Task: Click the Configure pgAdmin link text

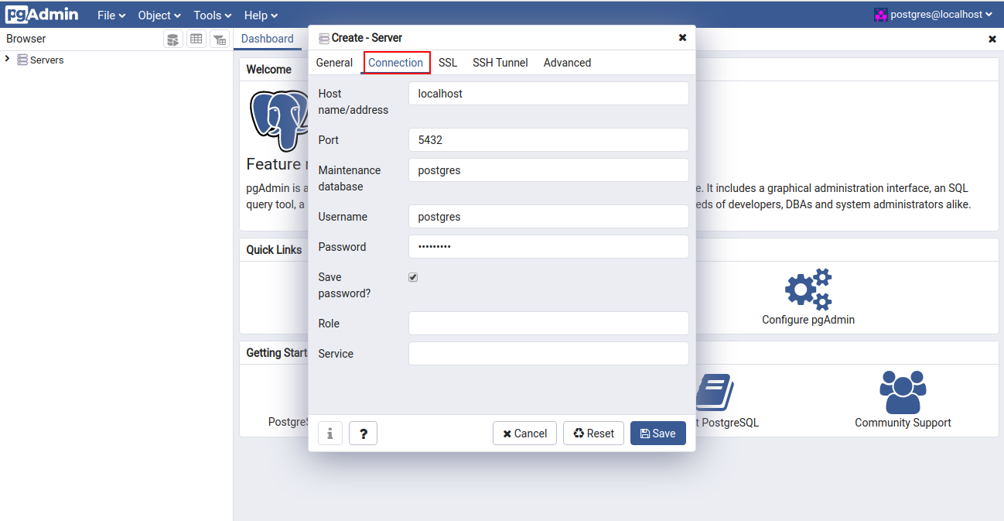Action: [x=808, y=319]
